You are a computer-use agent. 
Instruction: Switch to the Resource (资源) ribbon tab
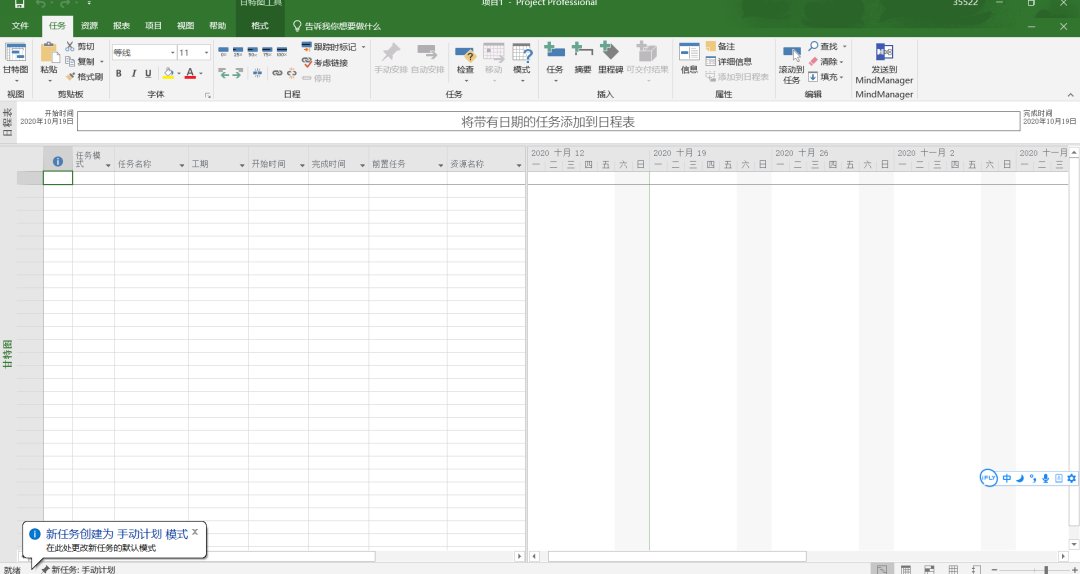[89, 26]
